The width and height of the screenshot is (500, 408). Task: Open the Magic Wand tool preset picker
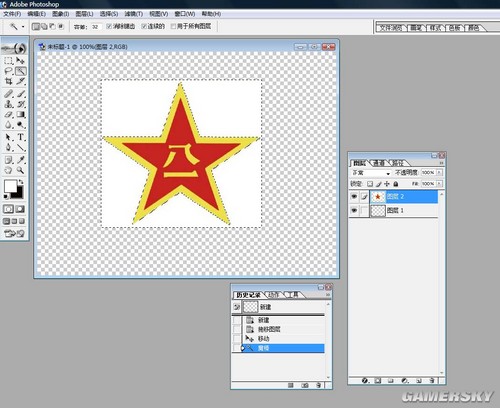[x=23, y=27]
